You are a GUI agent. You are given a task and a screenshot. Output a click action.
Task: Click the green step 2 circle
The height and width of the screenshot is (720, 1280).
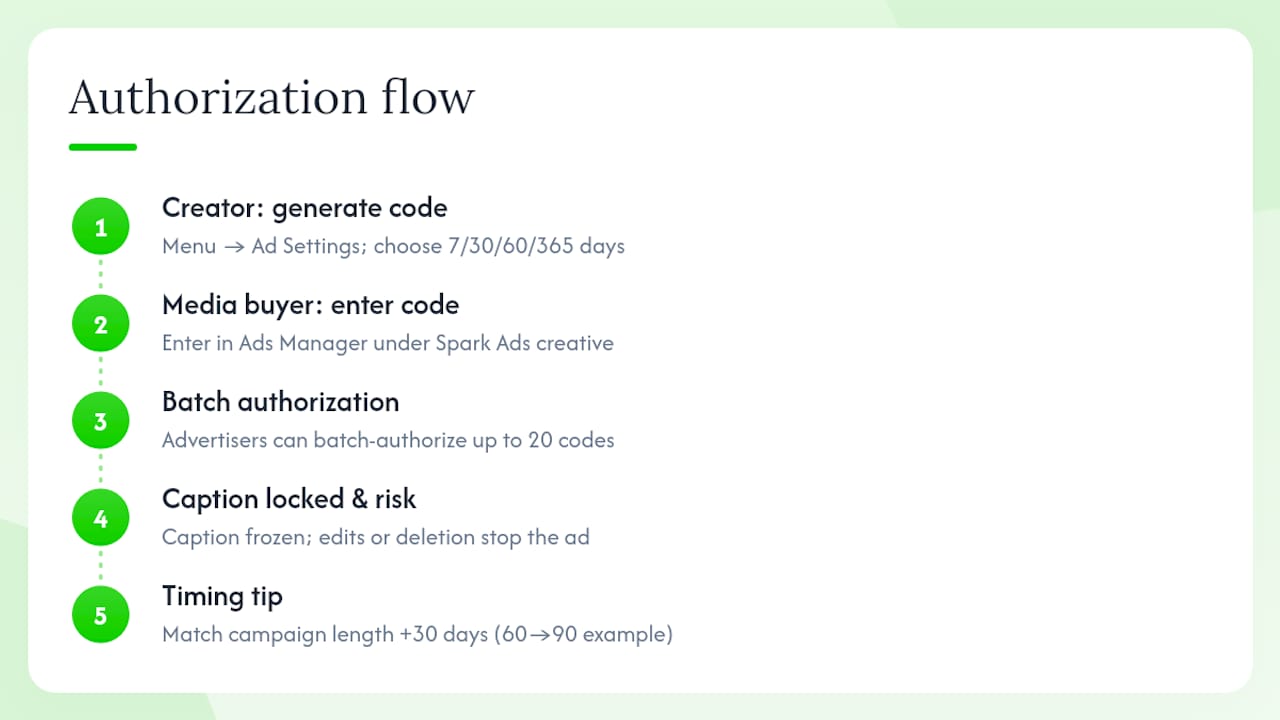[100, 324]
